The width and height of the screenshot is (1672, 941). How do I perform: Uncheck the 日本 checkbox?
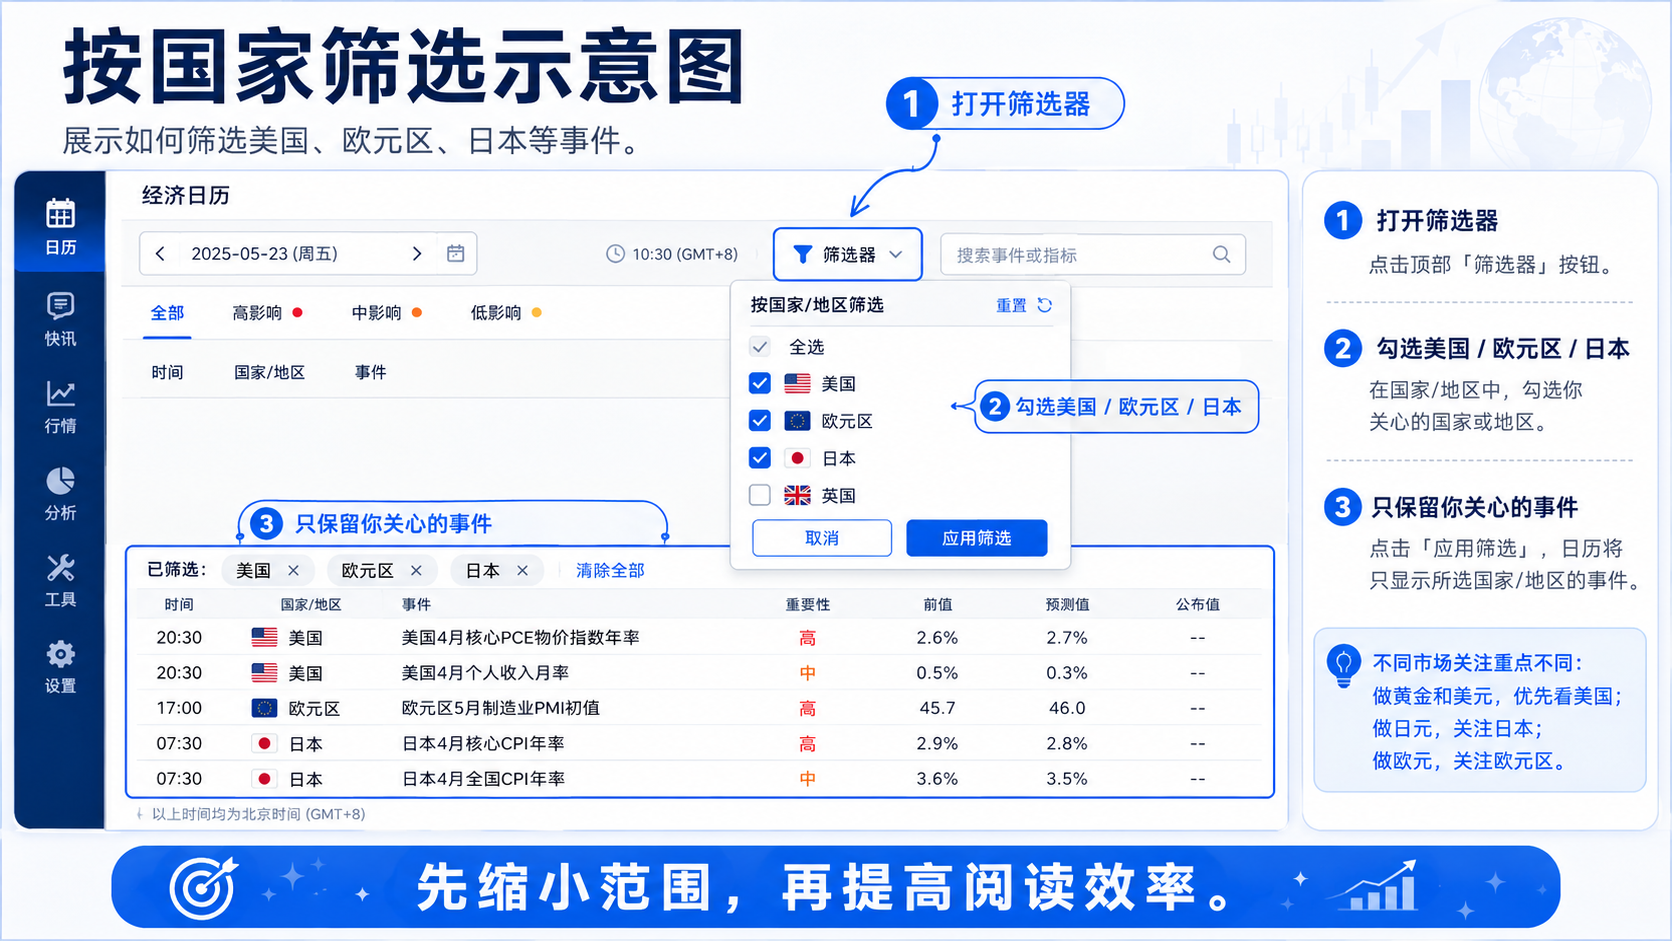(760, 458)
